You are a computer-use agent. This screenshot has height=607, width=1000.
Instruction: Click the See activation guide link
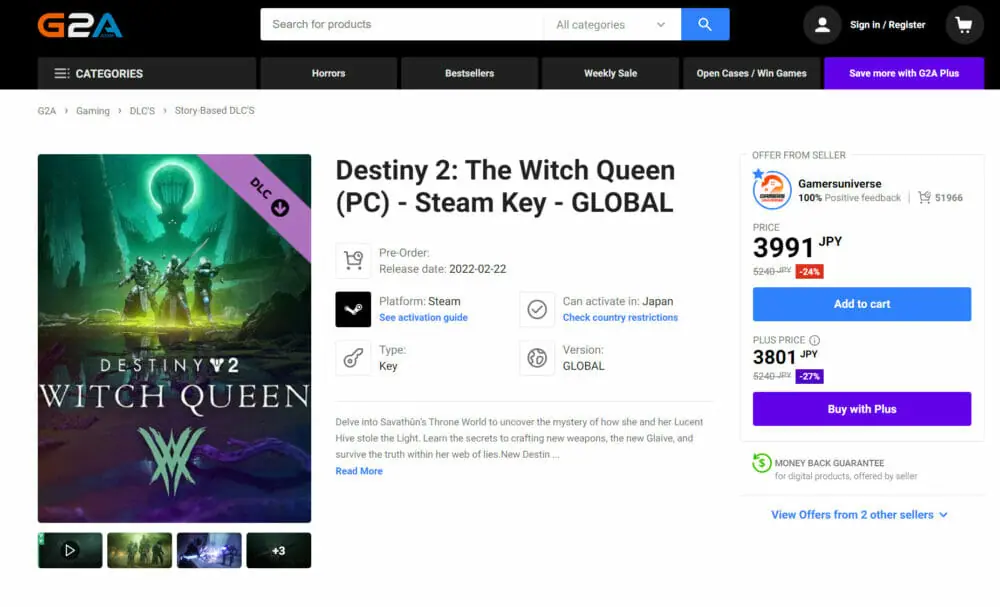pyautogui.click(x=423, y=318)
